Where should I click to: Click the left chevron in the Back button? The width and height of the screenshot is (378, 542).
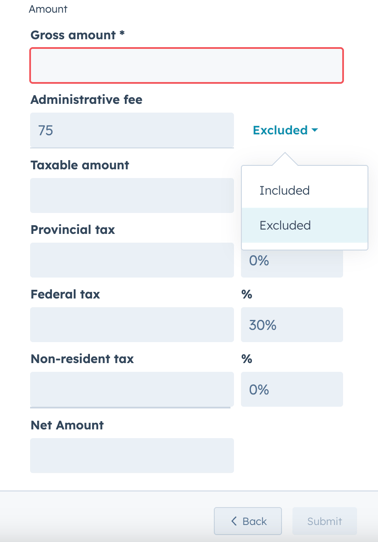pyautogui.click(x=234, y=521)
